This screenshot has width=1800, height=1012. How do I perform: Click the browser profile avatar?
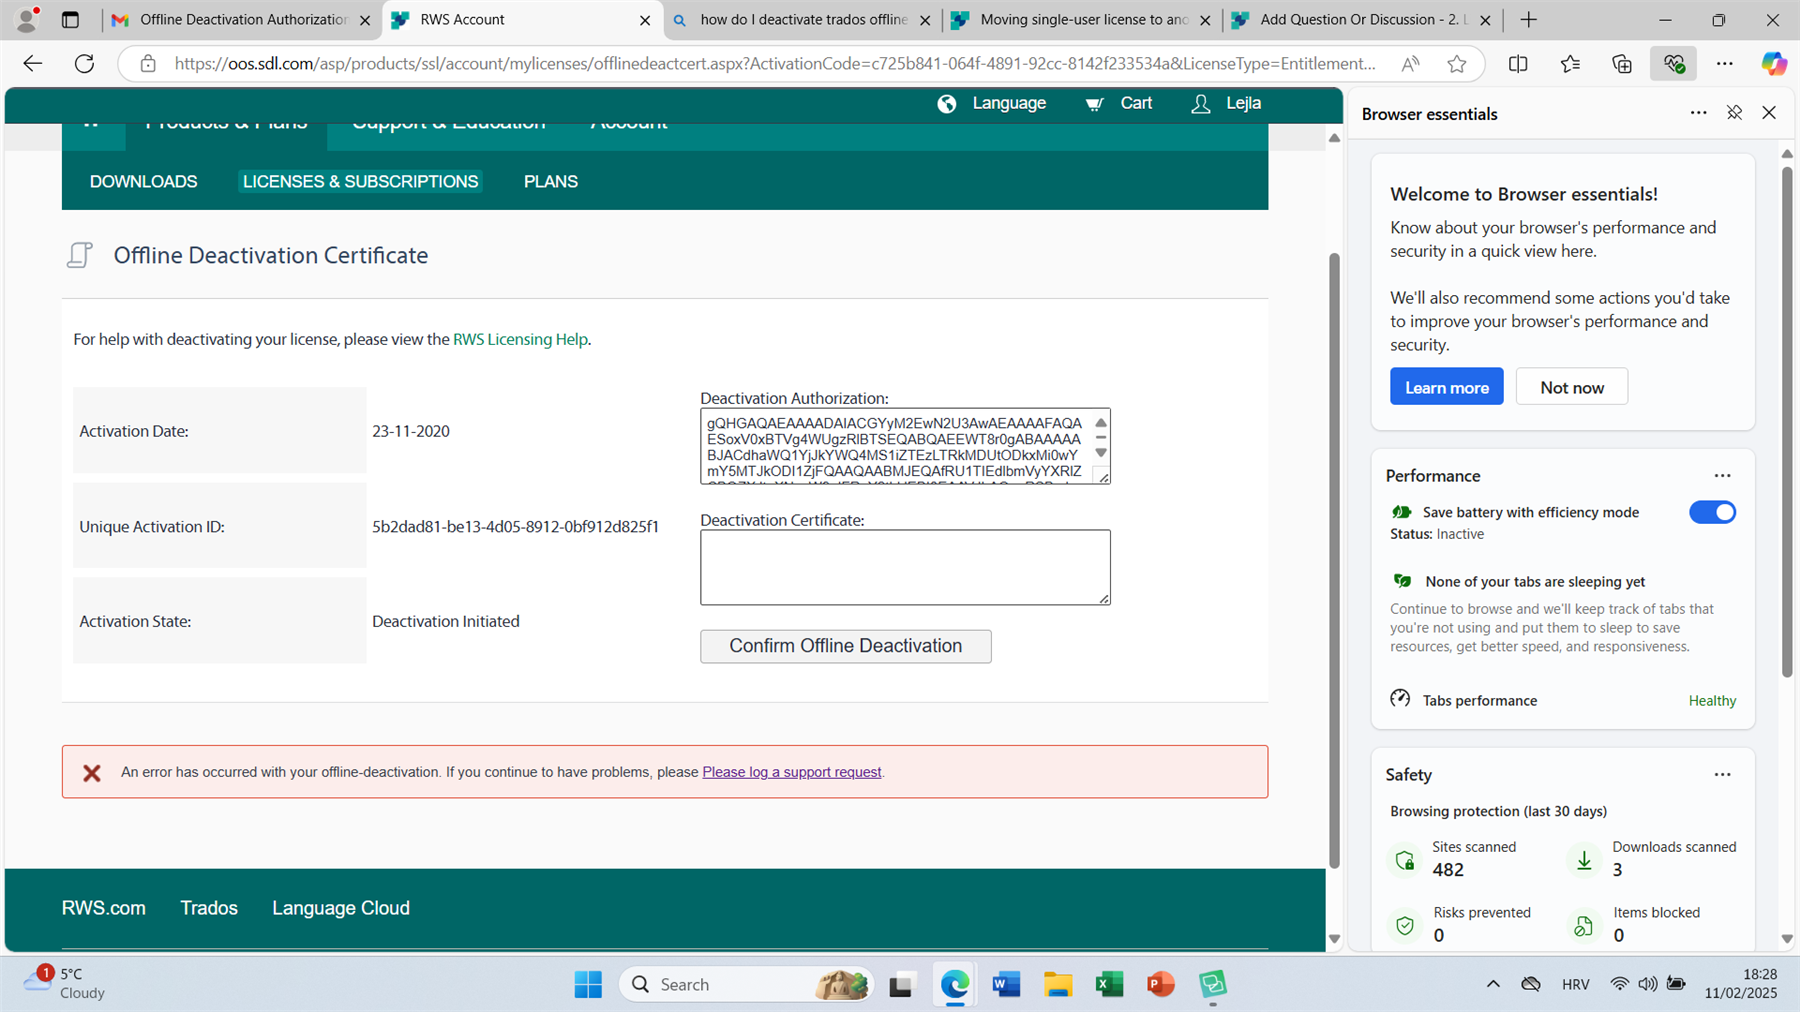point(27,19)
